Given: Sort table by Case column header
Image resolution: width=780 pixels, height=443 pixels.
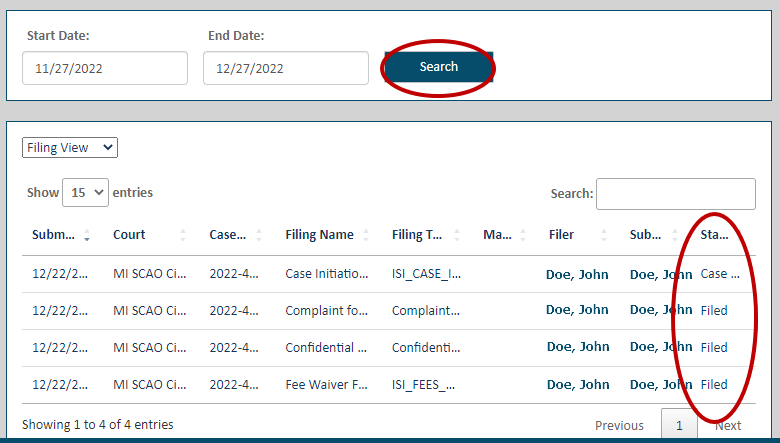Looking at the screenshot, I should coord(228,235).
